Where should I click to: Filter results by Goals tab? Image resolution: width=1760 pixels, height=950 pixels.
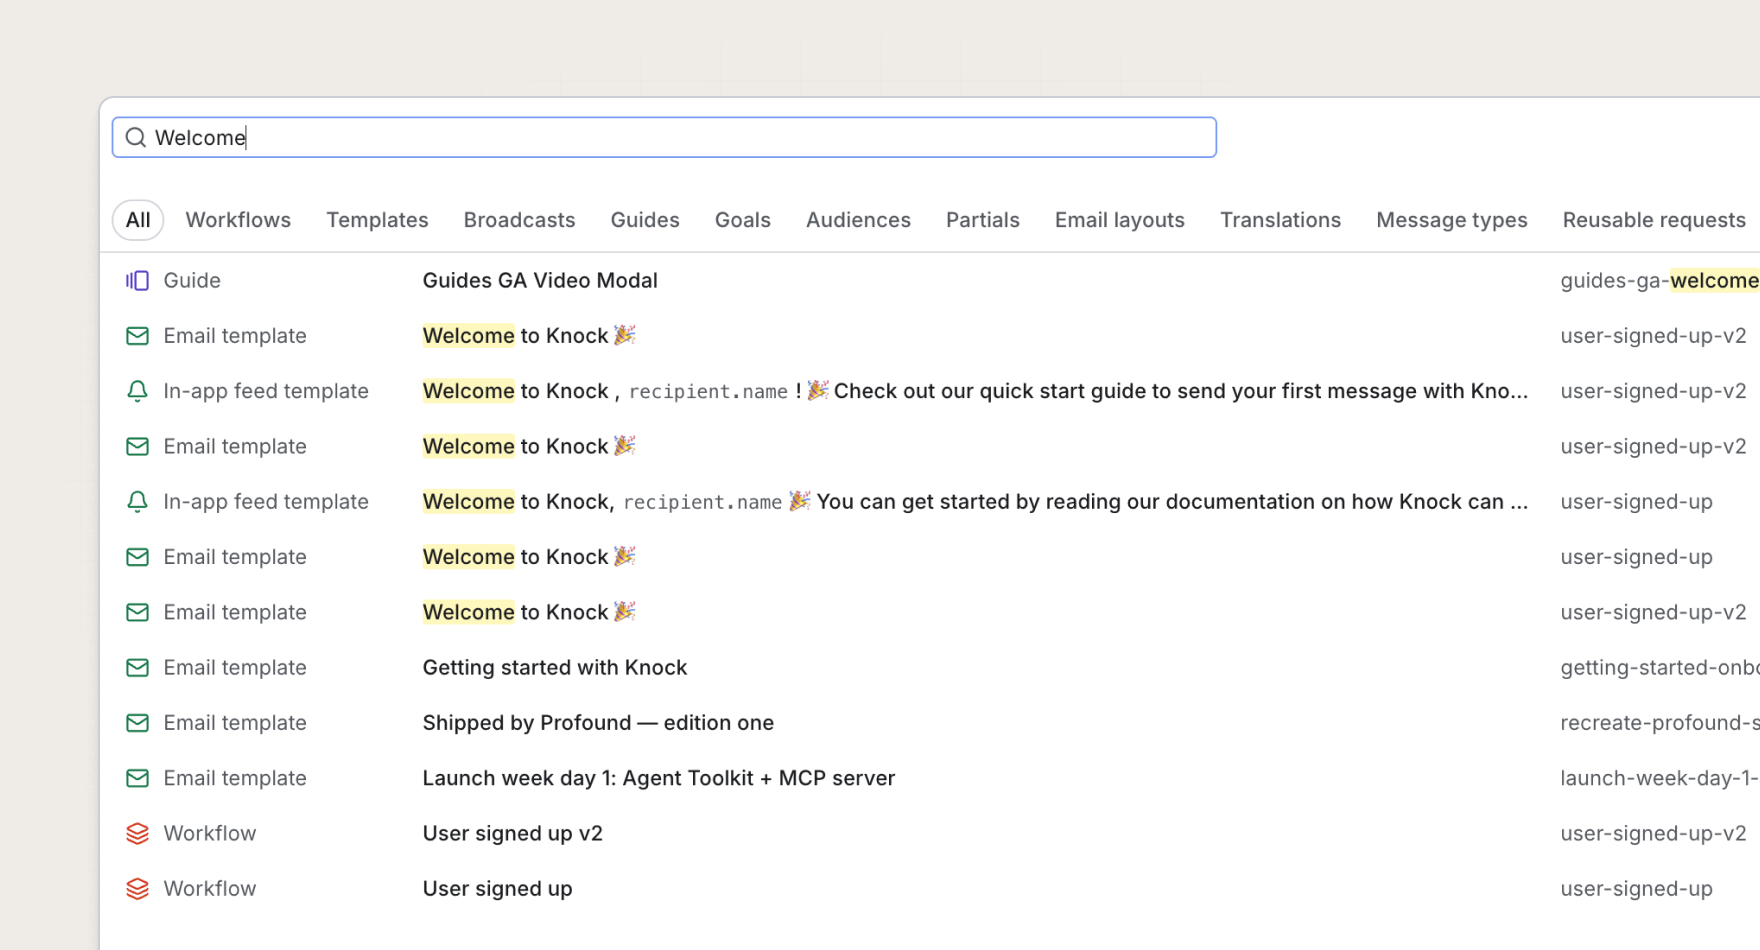[x=743, y=220]
